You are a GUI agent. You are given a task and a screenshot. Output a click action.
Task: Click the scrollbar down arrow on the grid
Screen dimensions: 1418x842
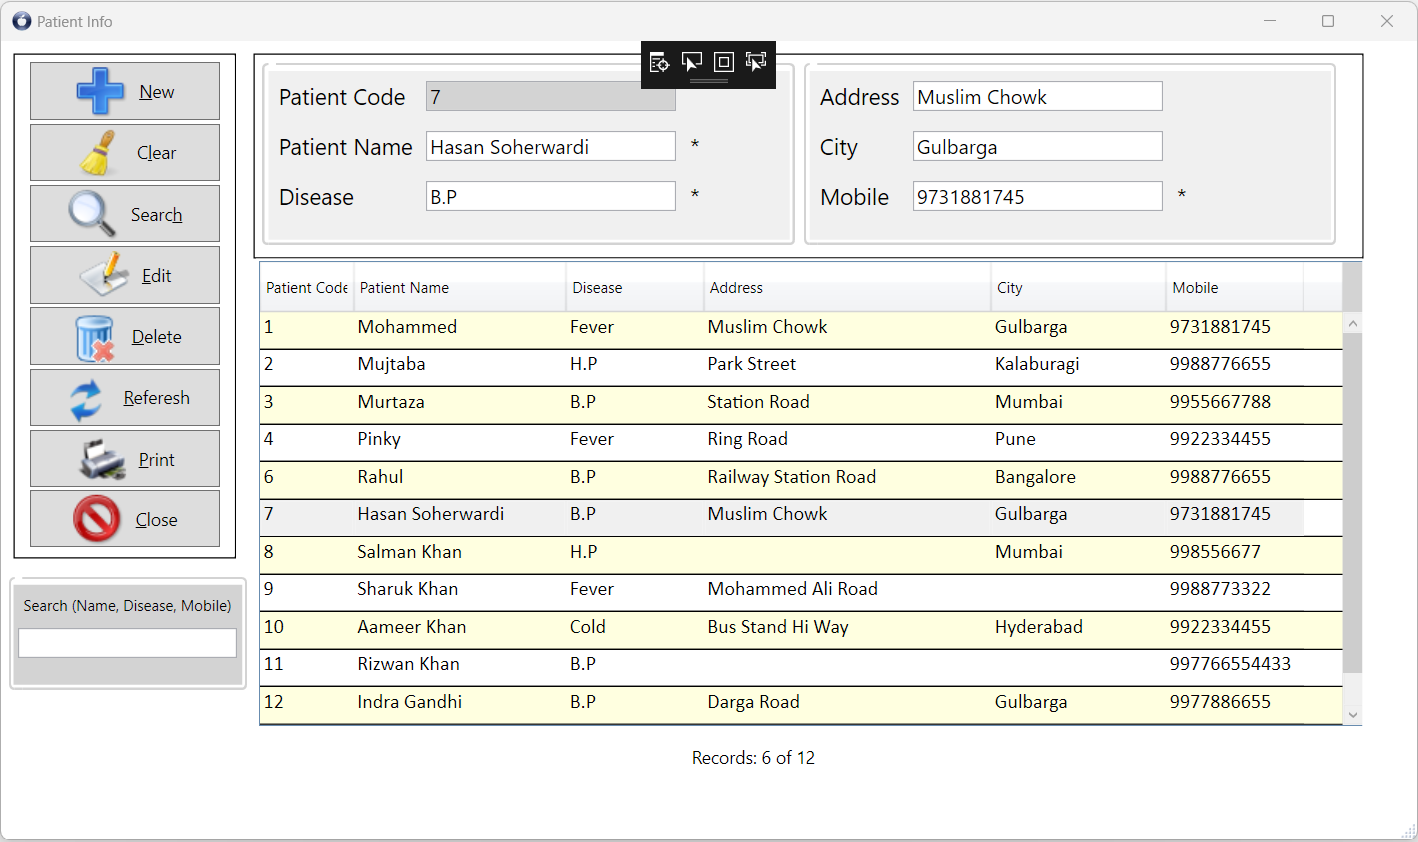[x=1353, y=715]
